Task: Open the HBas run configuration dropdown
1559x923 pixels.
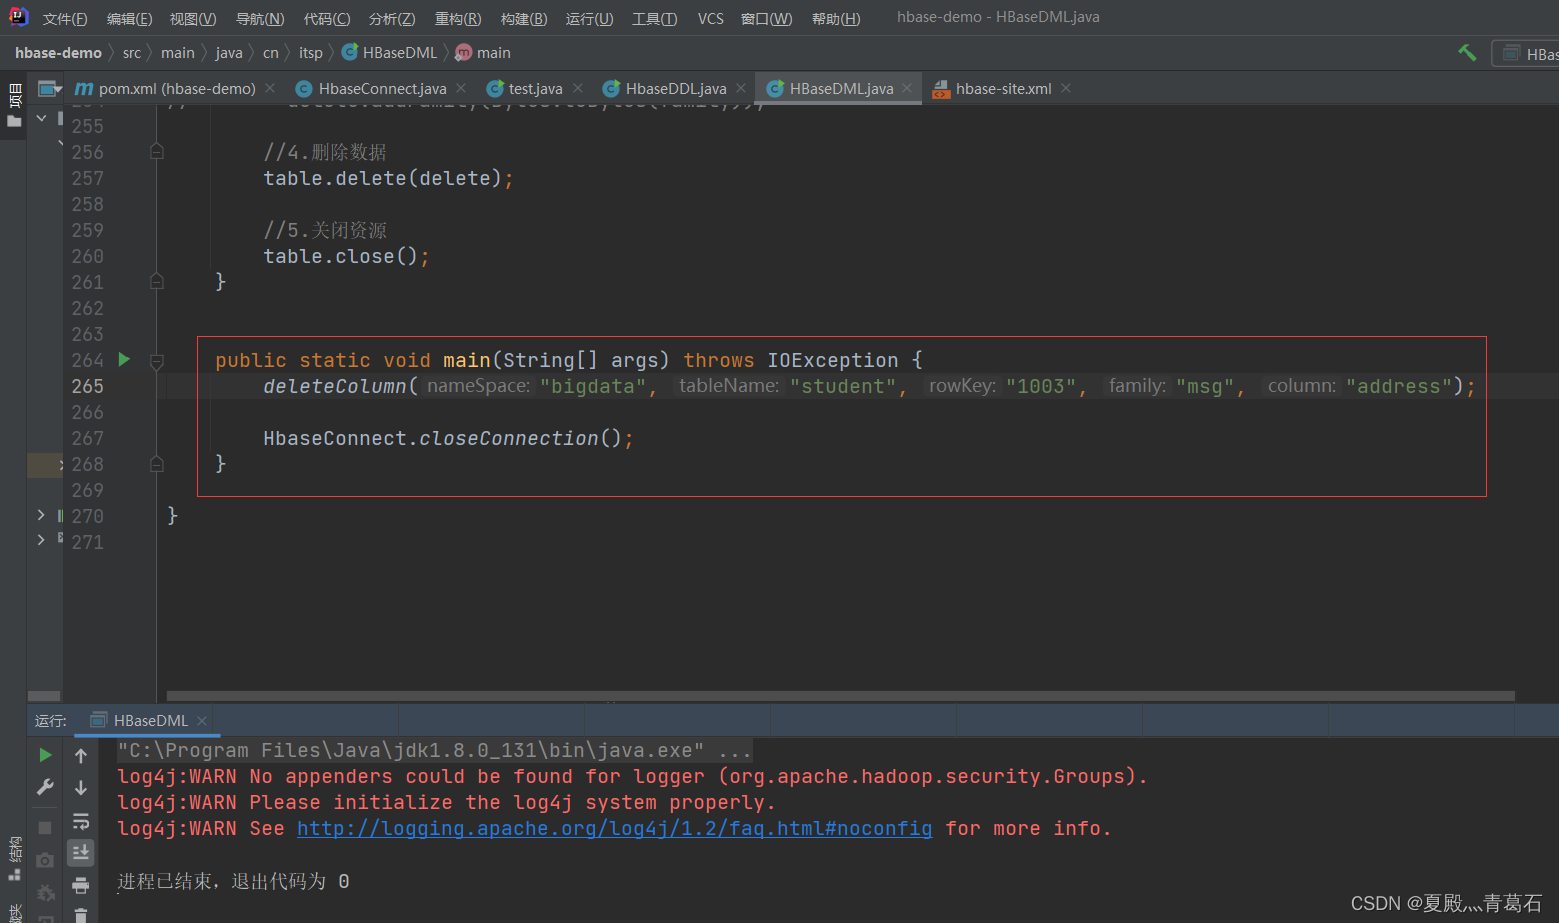Action: pos(1527,54)
